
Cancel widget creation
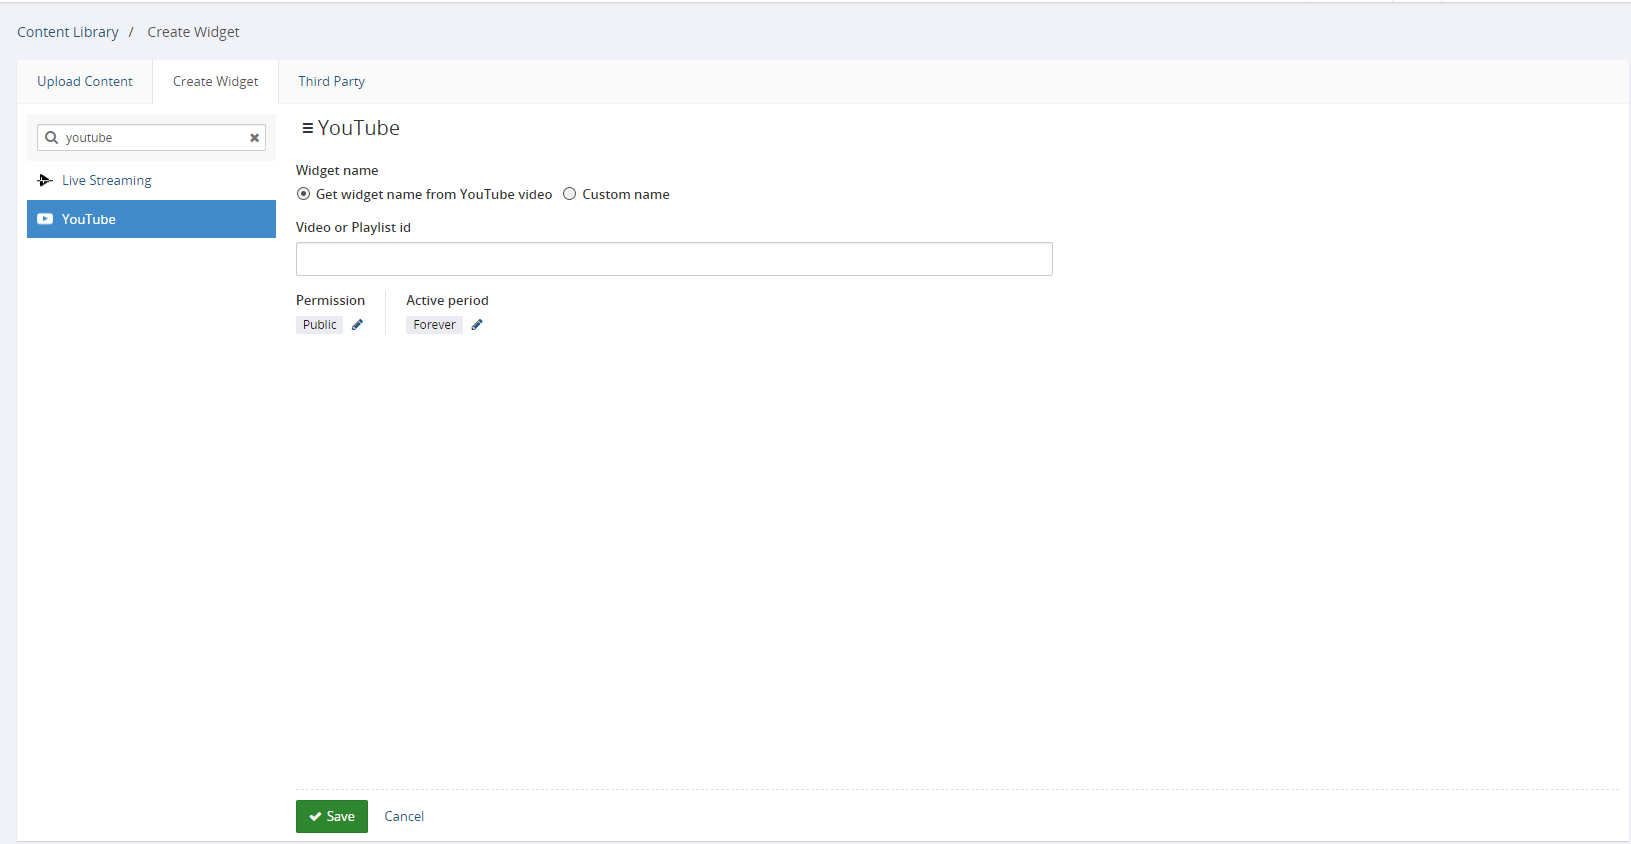coord(404,816)
